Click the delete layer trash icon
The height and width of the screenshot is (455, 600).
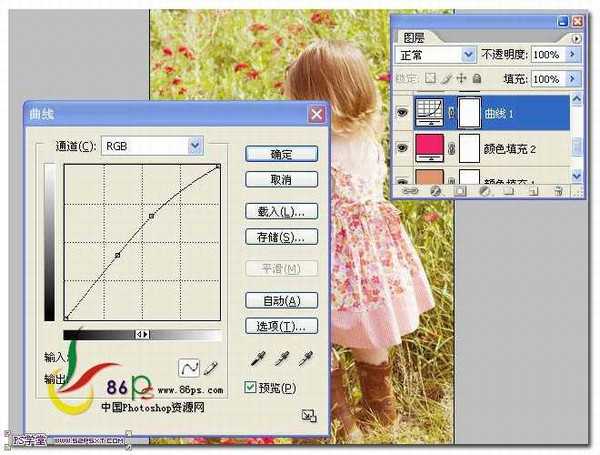click(558, 190)
